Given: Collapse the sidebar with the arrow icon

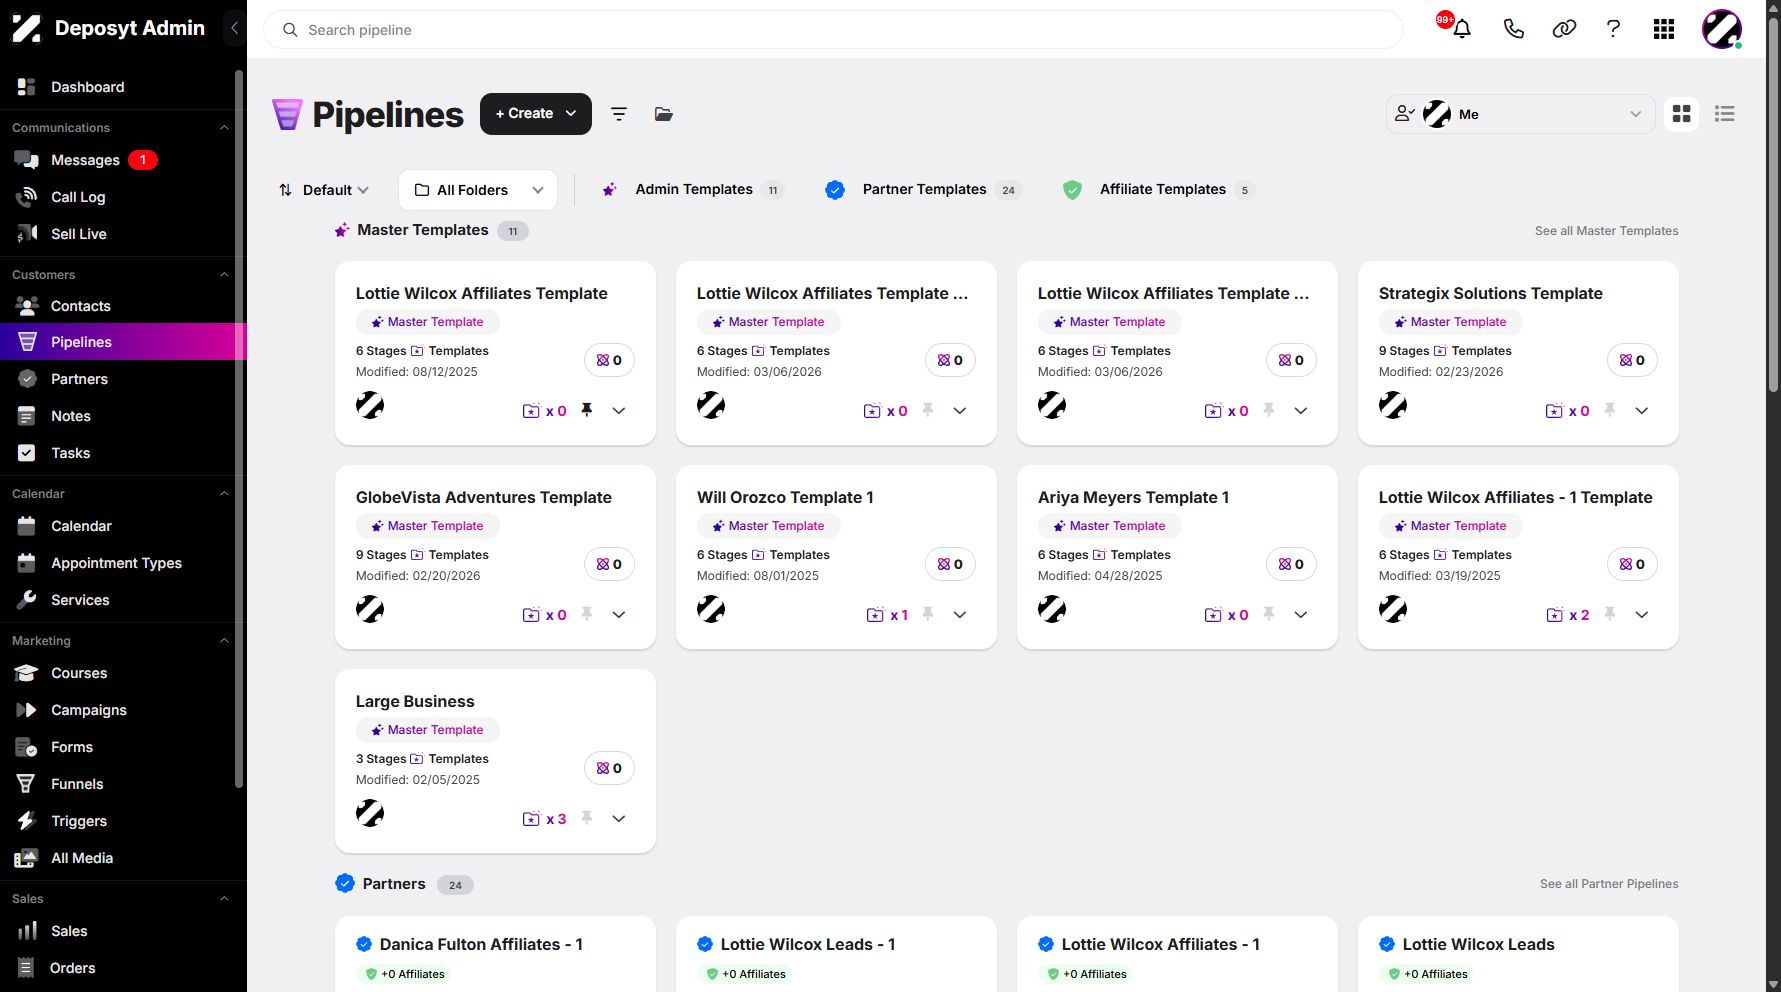Looking at the screenshot, I should pyautogui.click(x=234, y=28).
